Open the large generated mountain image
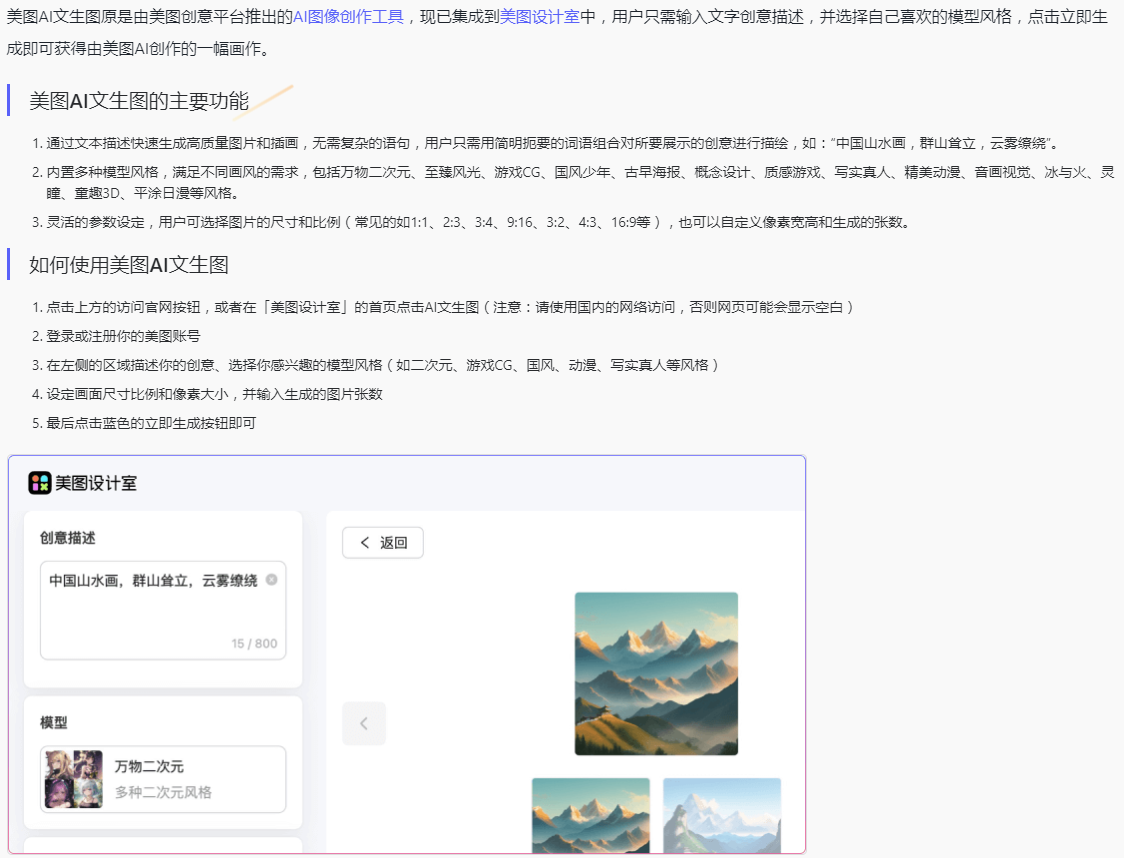The image size is (1124, 858). [x=656, y=674]
